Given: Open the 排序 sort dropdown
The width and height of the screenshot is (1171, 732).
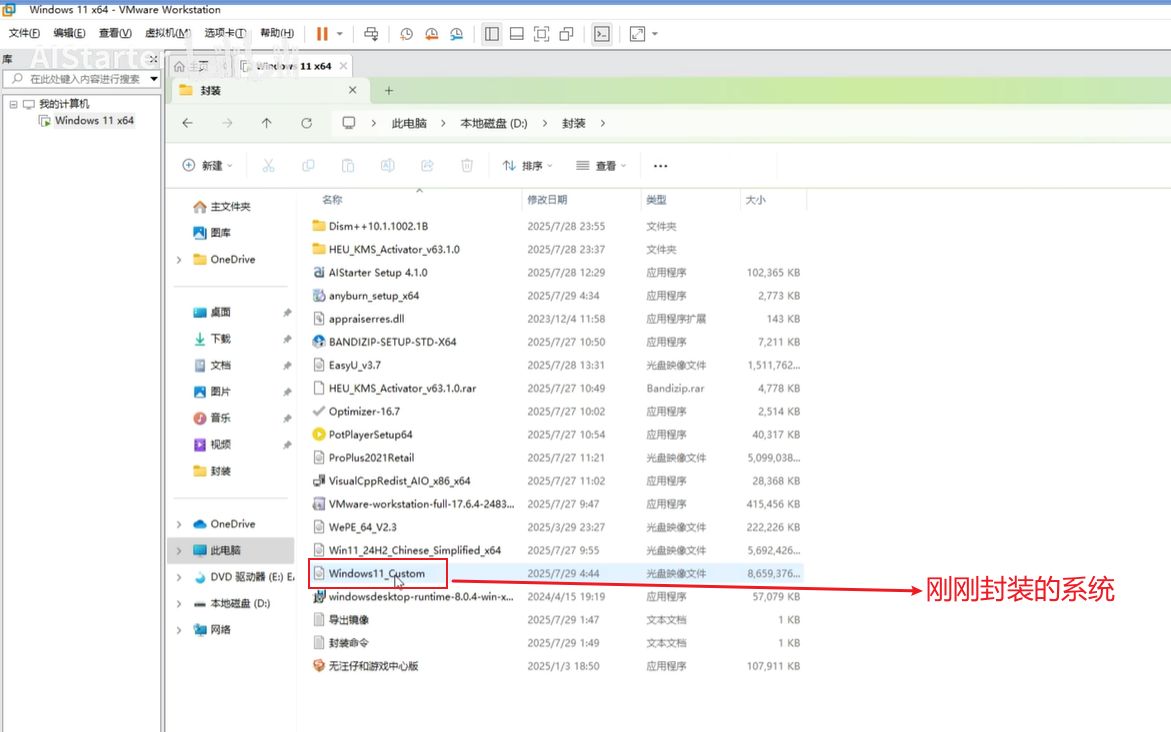Looking at the screenshot, I should [526, 166].
